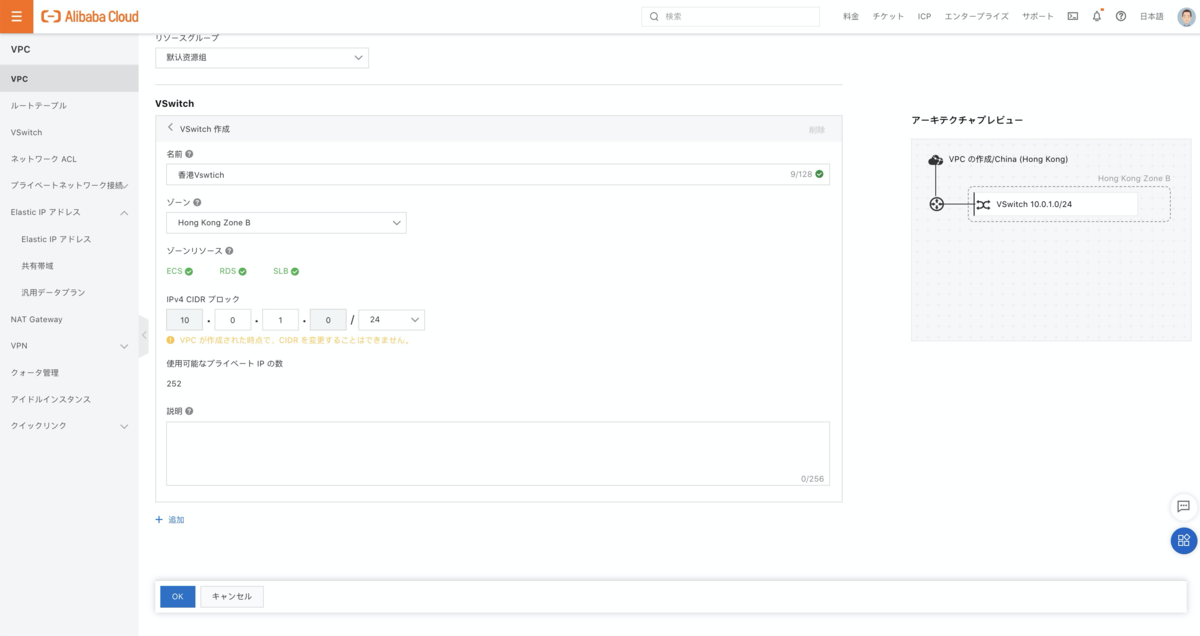The image size is (1200, 636).
Task: Click the キャンセル button
Action: 232,596
